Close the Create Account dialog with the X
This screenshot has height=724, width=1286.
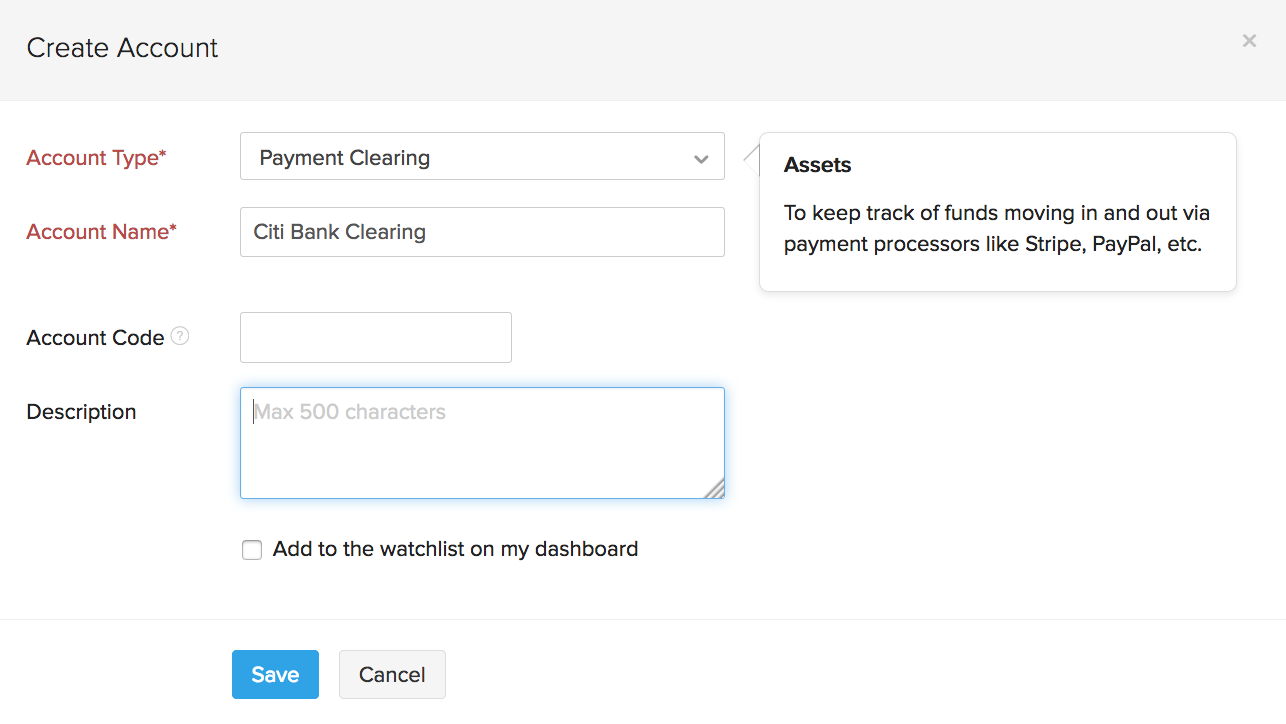tap(1248, 40)
